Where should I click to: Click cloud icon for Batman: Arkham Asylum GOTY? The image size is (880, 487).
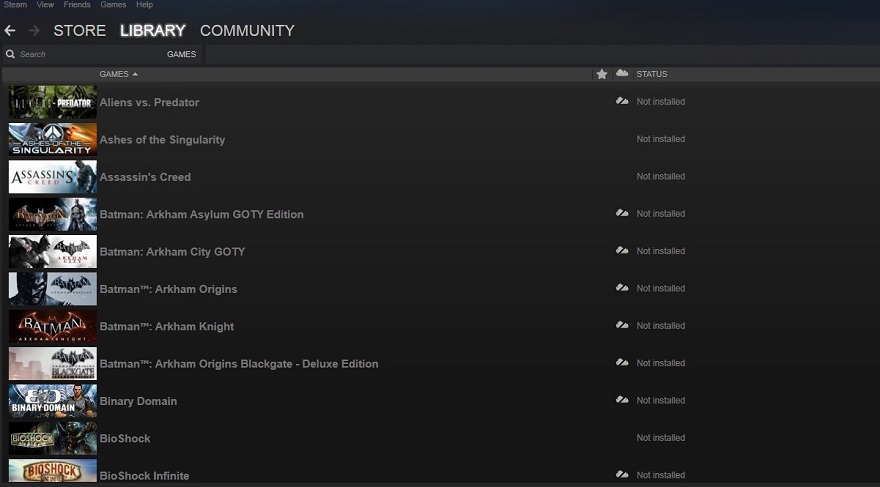[622, 213]
